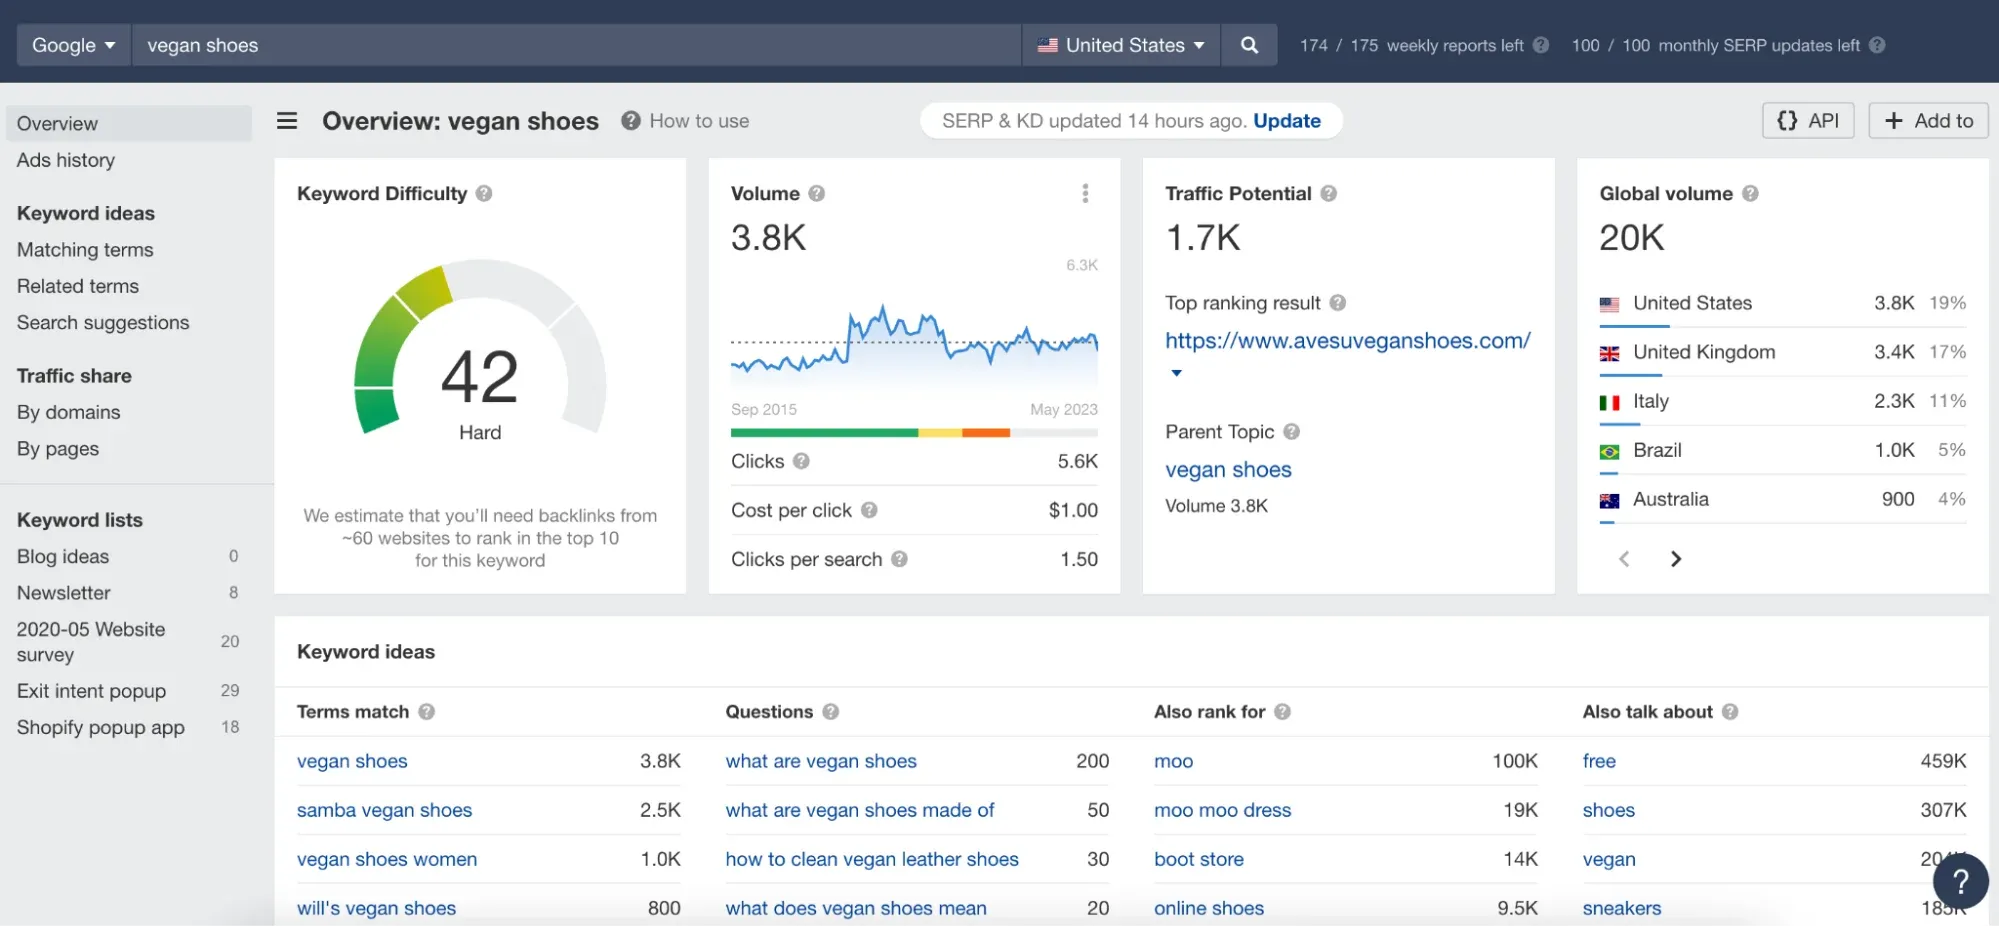Click the Update link for SERP data
Screen dimensions: 1999x927
tap(1286, 121)
